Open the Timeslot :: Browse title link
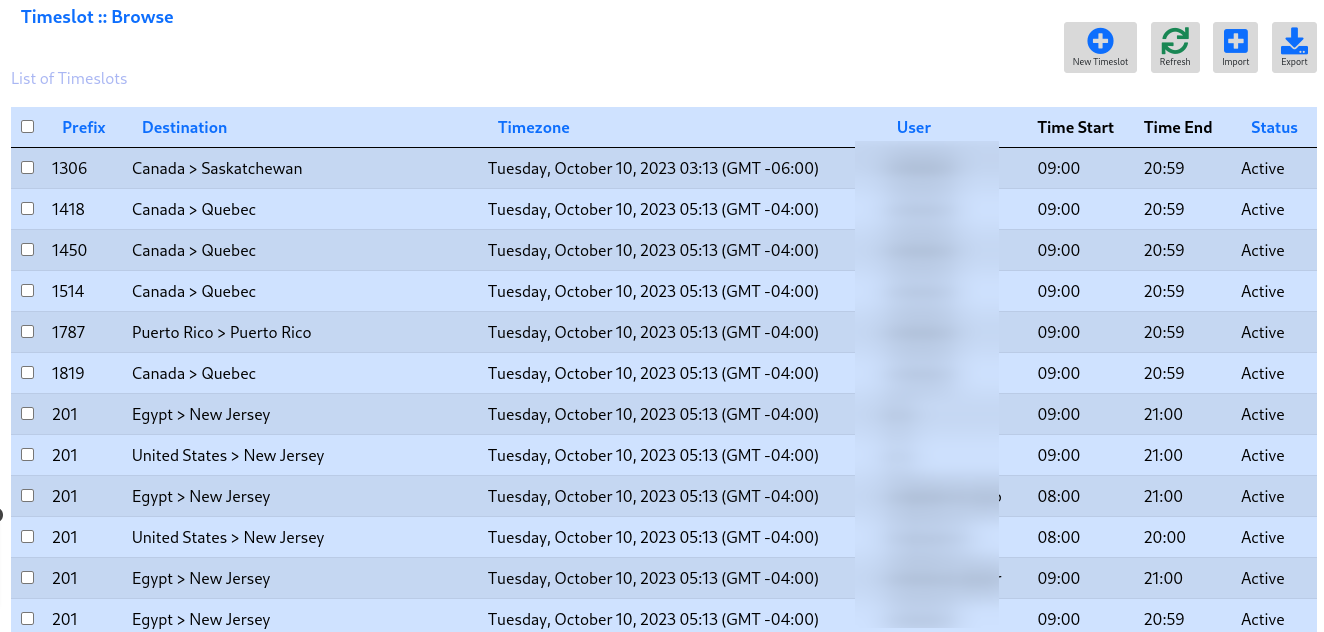The width and height of the screenshot is (1324, 632). pyautogui.click(x=97, y=17)
